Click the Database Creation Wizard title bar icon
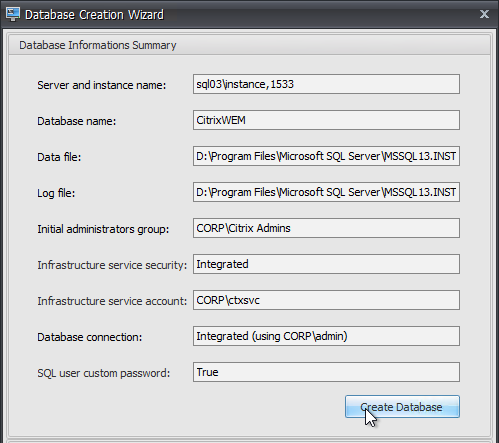Viewport: 499px width, 443px height. pyautogui.click(x=13, y=14)
